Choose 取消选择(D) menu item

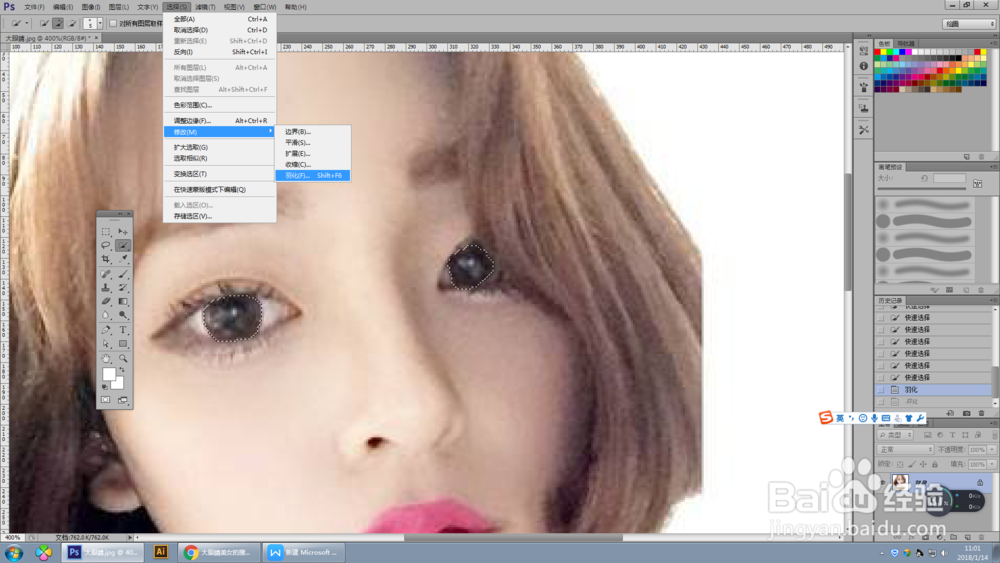219,30
